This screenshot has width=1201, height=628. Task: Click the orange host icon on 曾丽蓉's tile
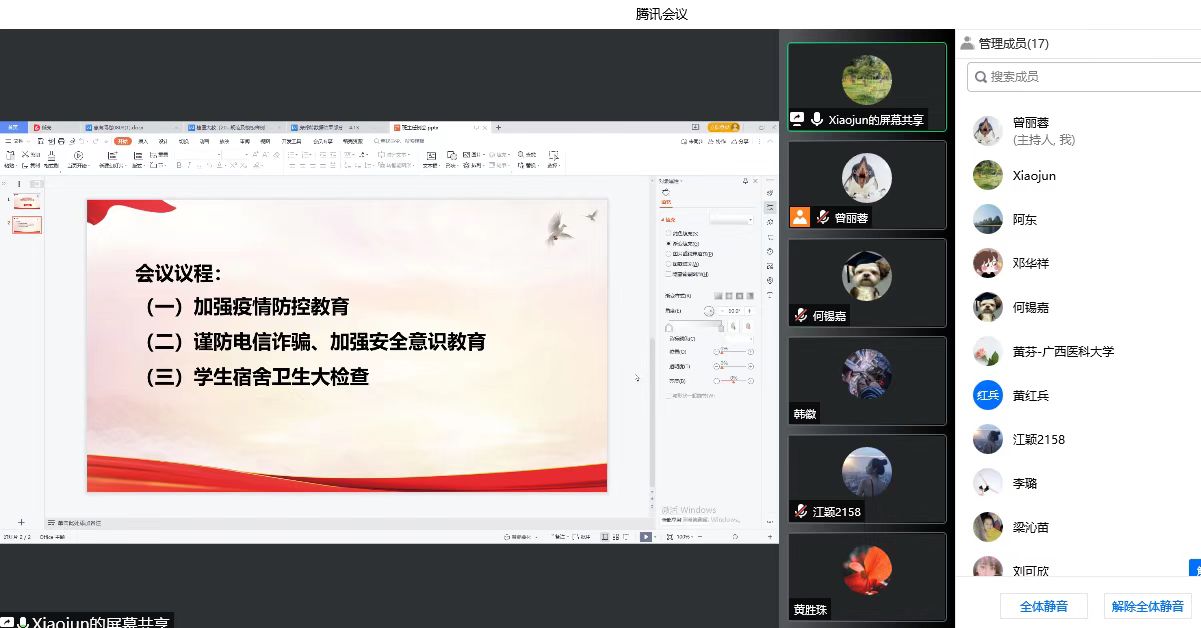click(x=799, y=217)
